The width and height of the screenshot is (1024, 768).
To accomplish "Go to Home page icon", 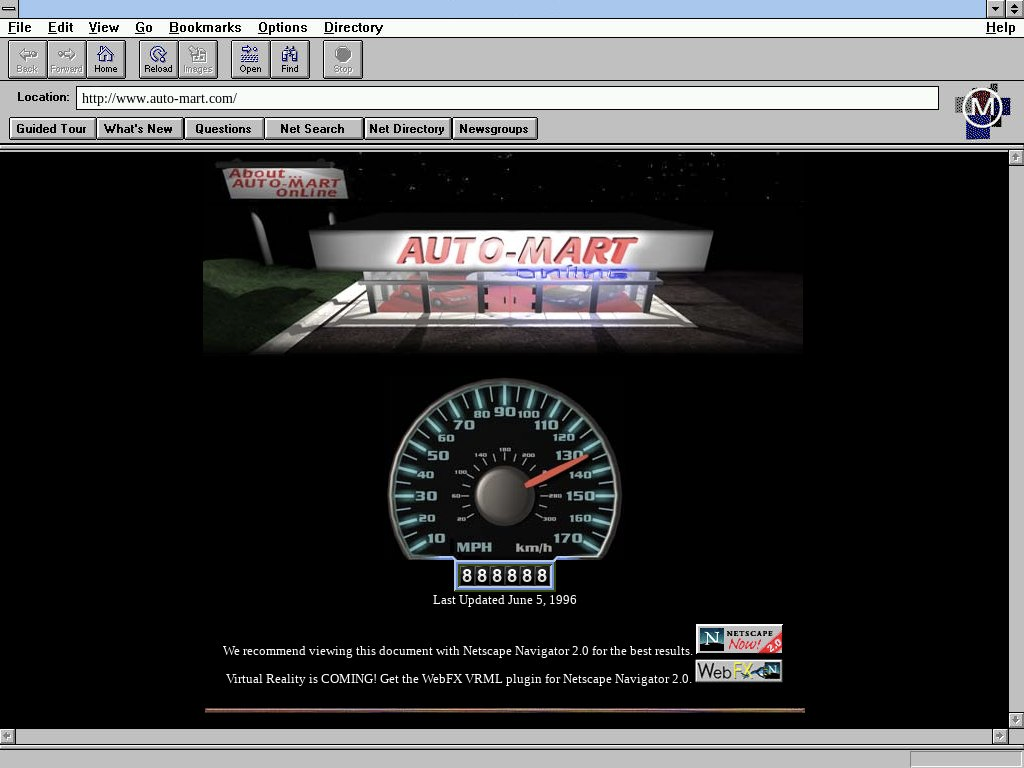I will click(x=106, y=59).
